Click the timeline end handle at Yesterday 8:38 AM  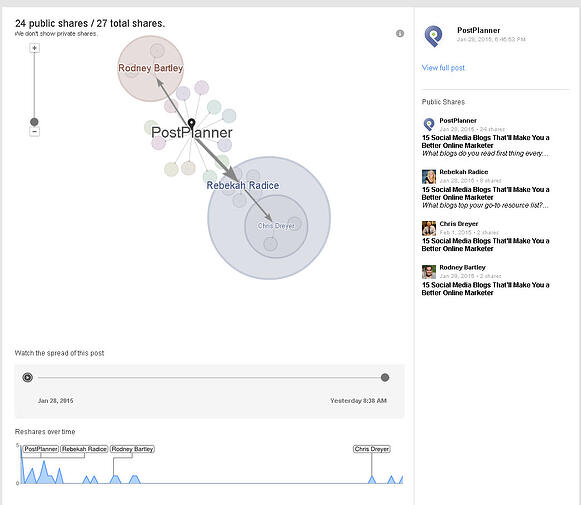point(385,378)
